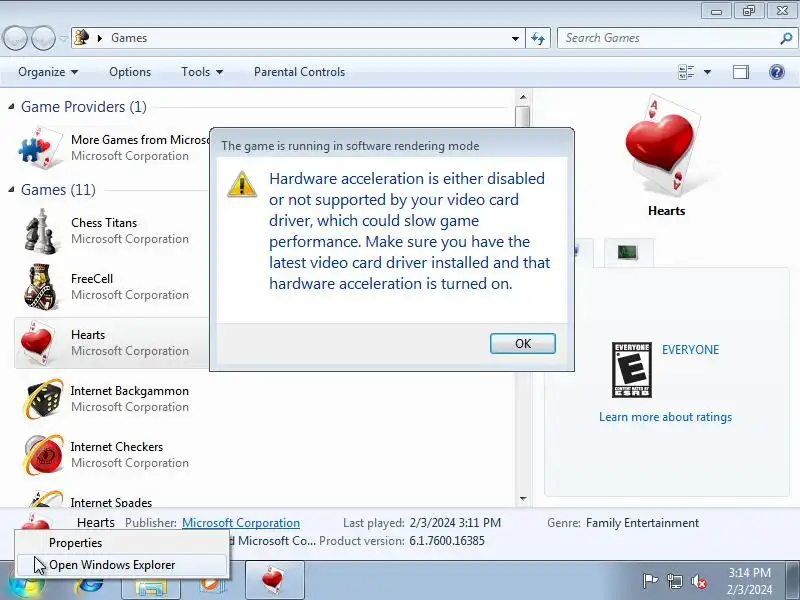Screen dimensions: 800x600
Task: Click scrollbar down arrow in game list
Action: click(x=522, y=498)
